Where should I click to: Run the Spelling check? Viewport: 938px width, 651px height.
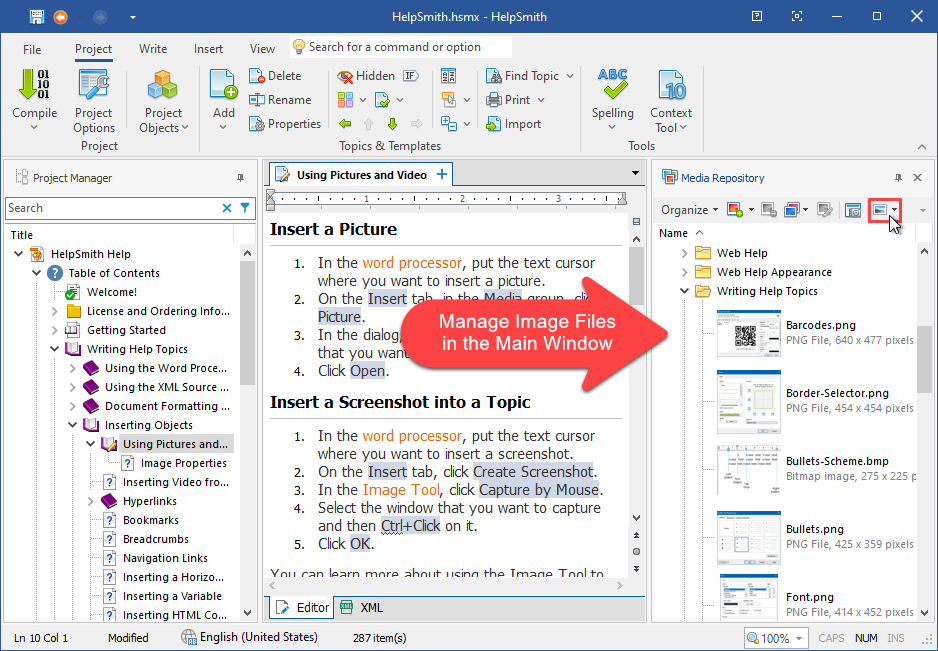click(x=613, y=99)
